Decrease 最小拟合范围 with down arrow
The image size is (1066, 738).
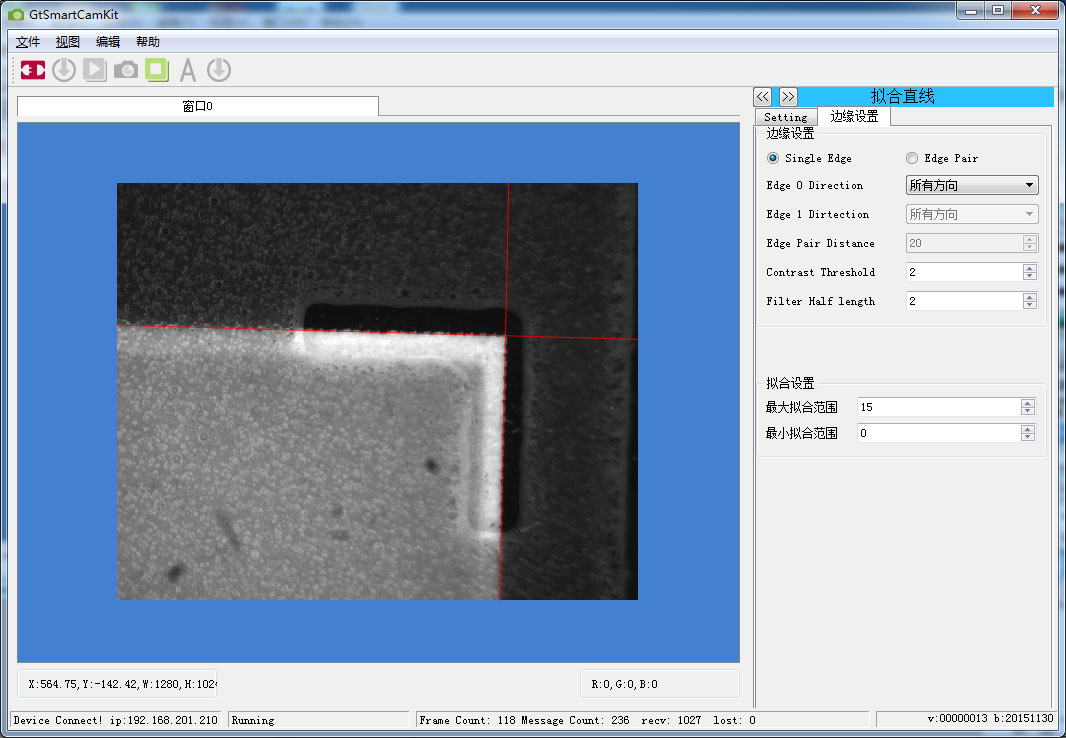1028,437
